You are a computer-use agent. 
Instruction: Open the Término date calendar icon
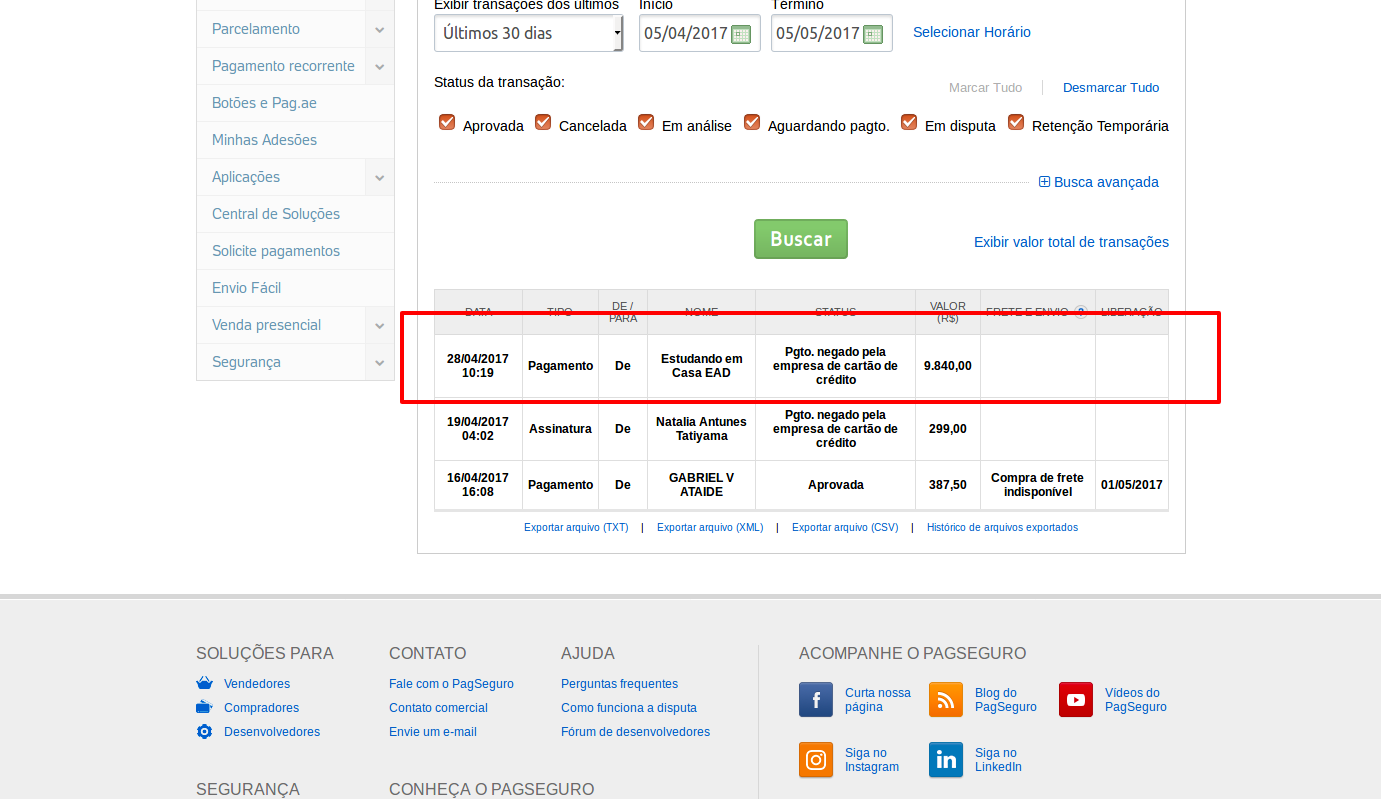873,34
